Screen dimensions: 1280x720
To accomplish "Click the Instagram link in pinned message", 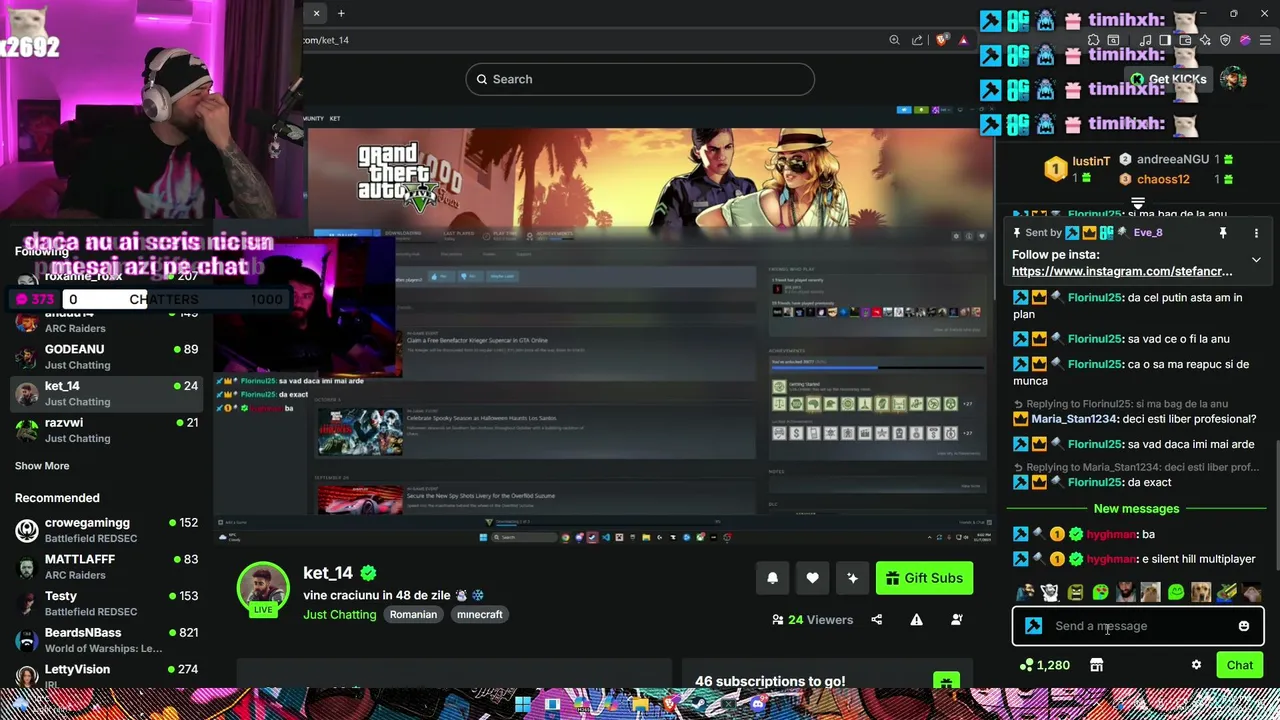I will click(1122, 271).
